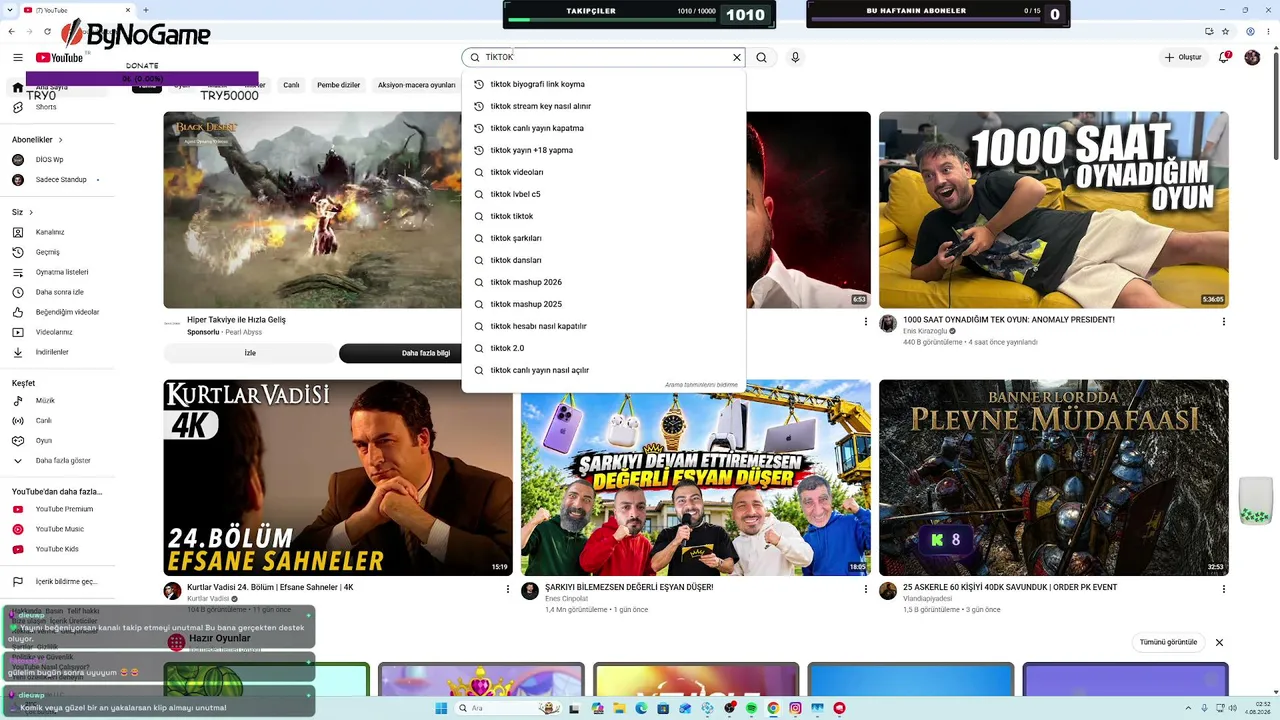Click 'Tümünü görüntüle' for Hazır Oyunlar
1280x720 pixels.
click(1168, 642)
